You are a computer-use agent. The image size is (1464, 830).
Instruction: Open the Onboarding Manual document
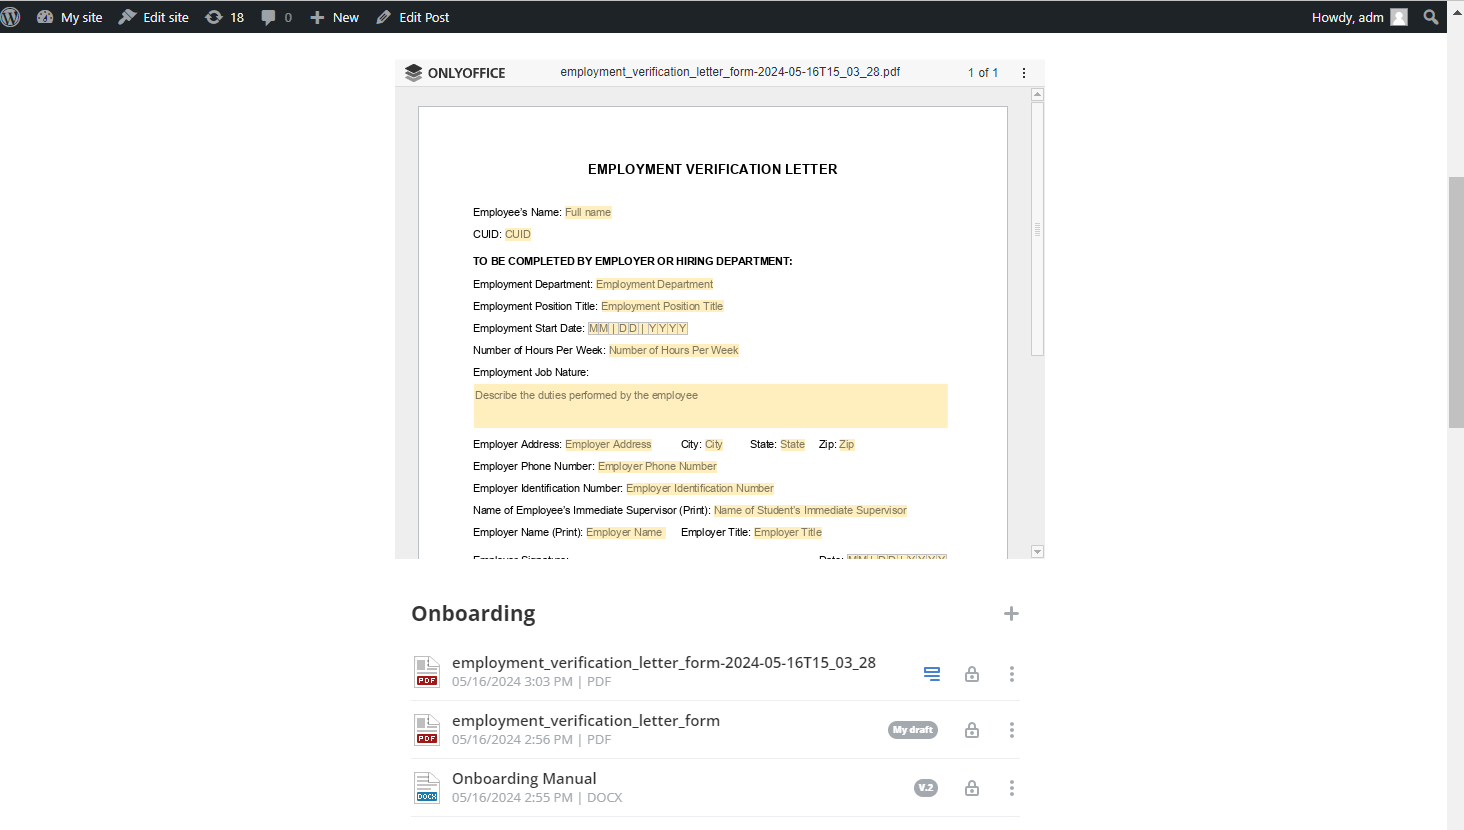pyautogui.click(x=524, y=778)
